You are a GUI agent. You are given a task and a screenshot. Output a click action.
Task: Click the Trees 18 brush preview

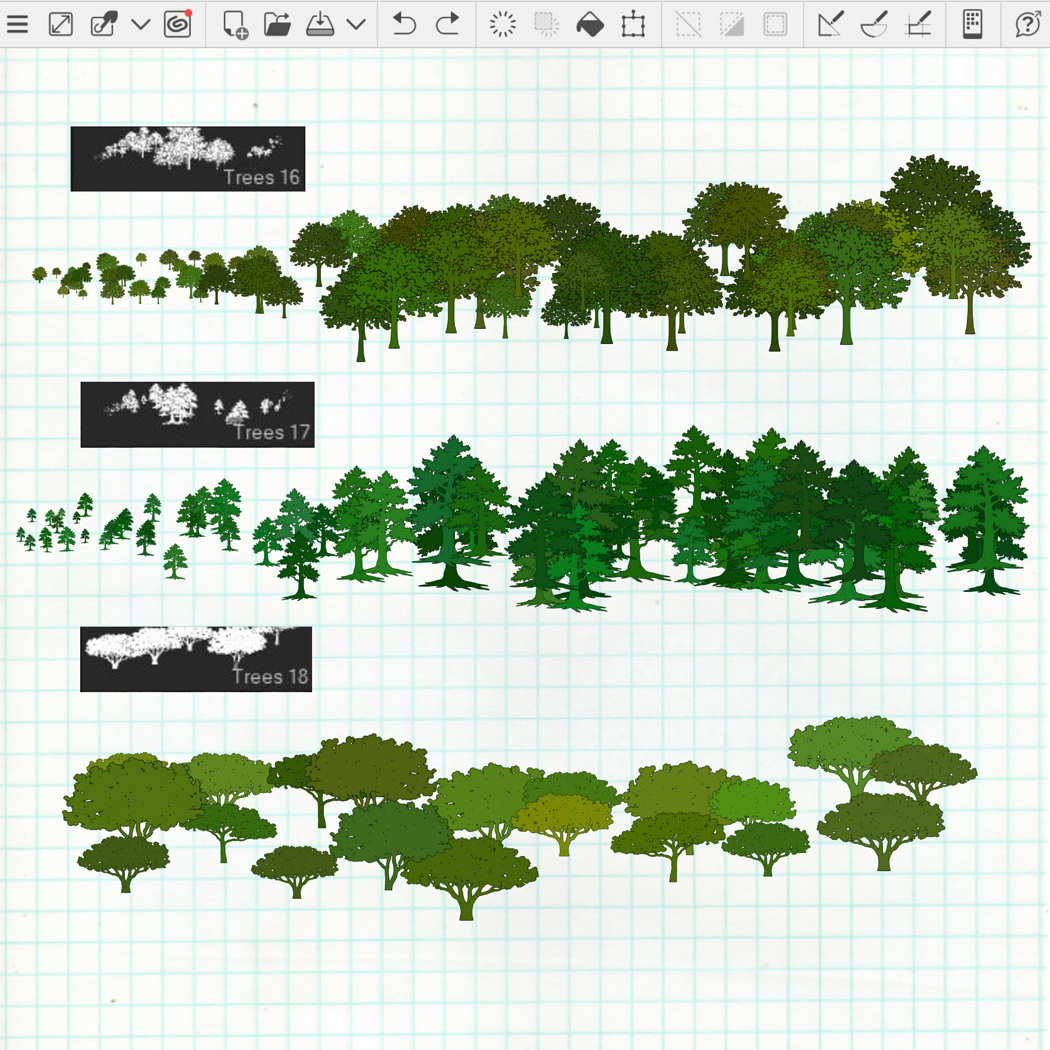(x=196, y=659)
